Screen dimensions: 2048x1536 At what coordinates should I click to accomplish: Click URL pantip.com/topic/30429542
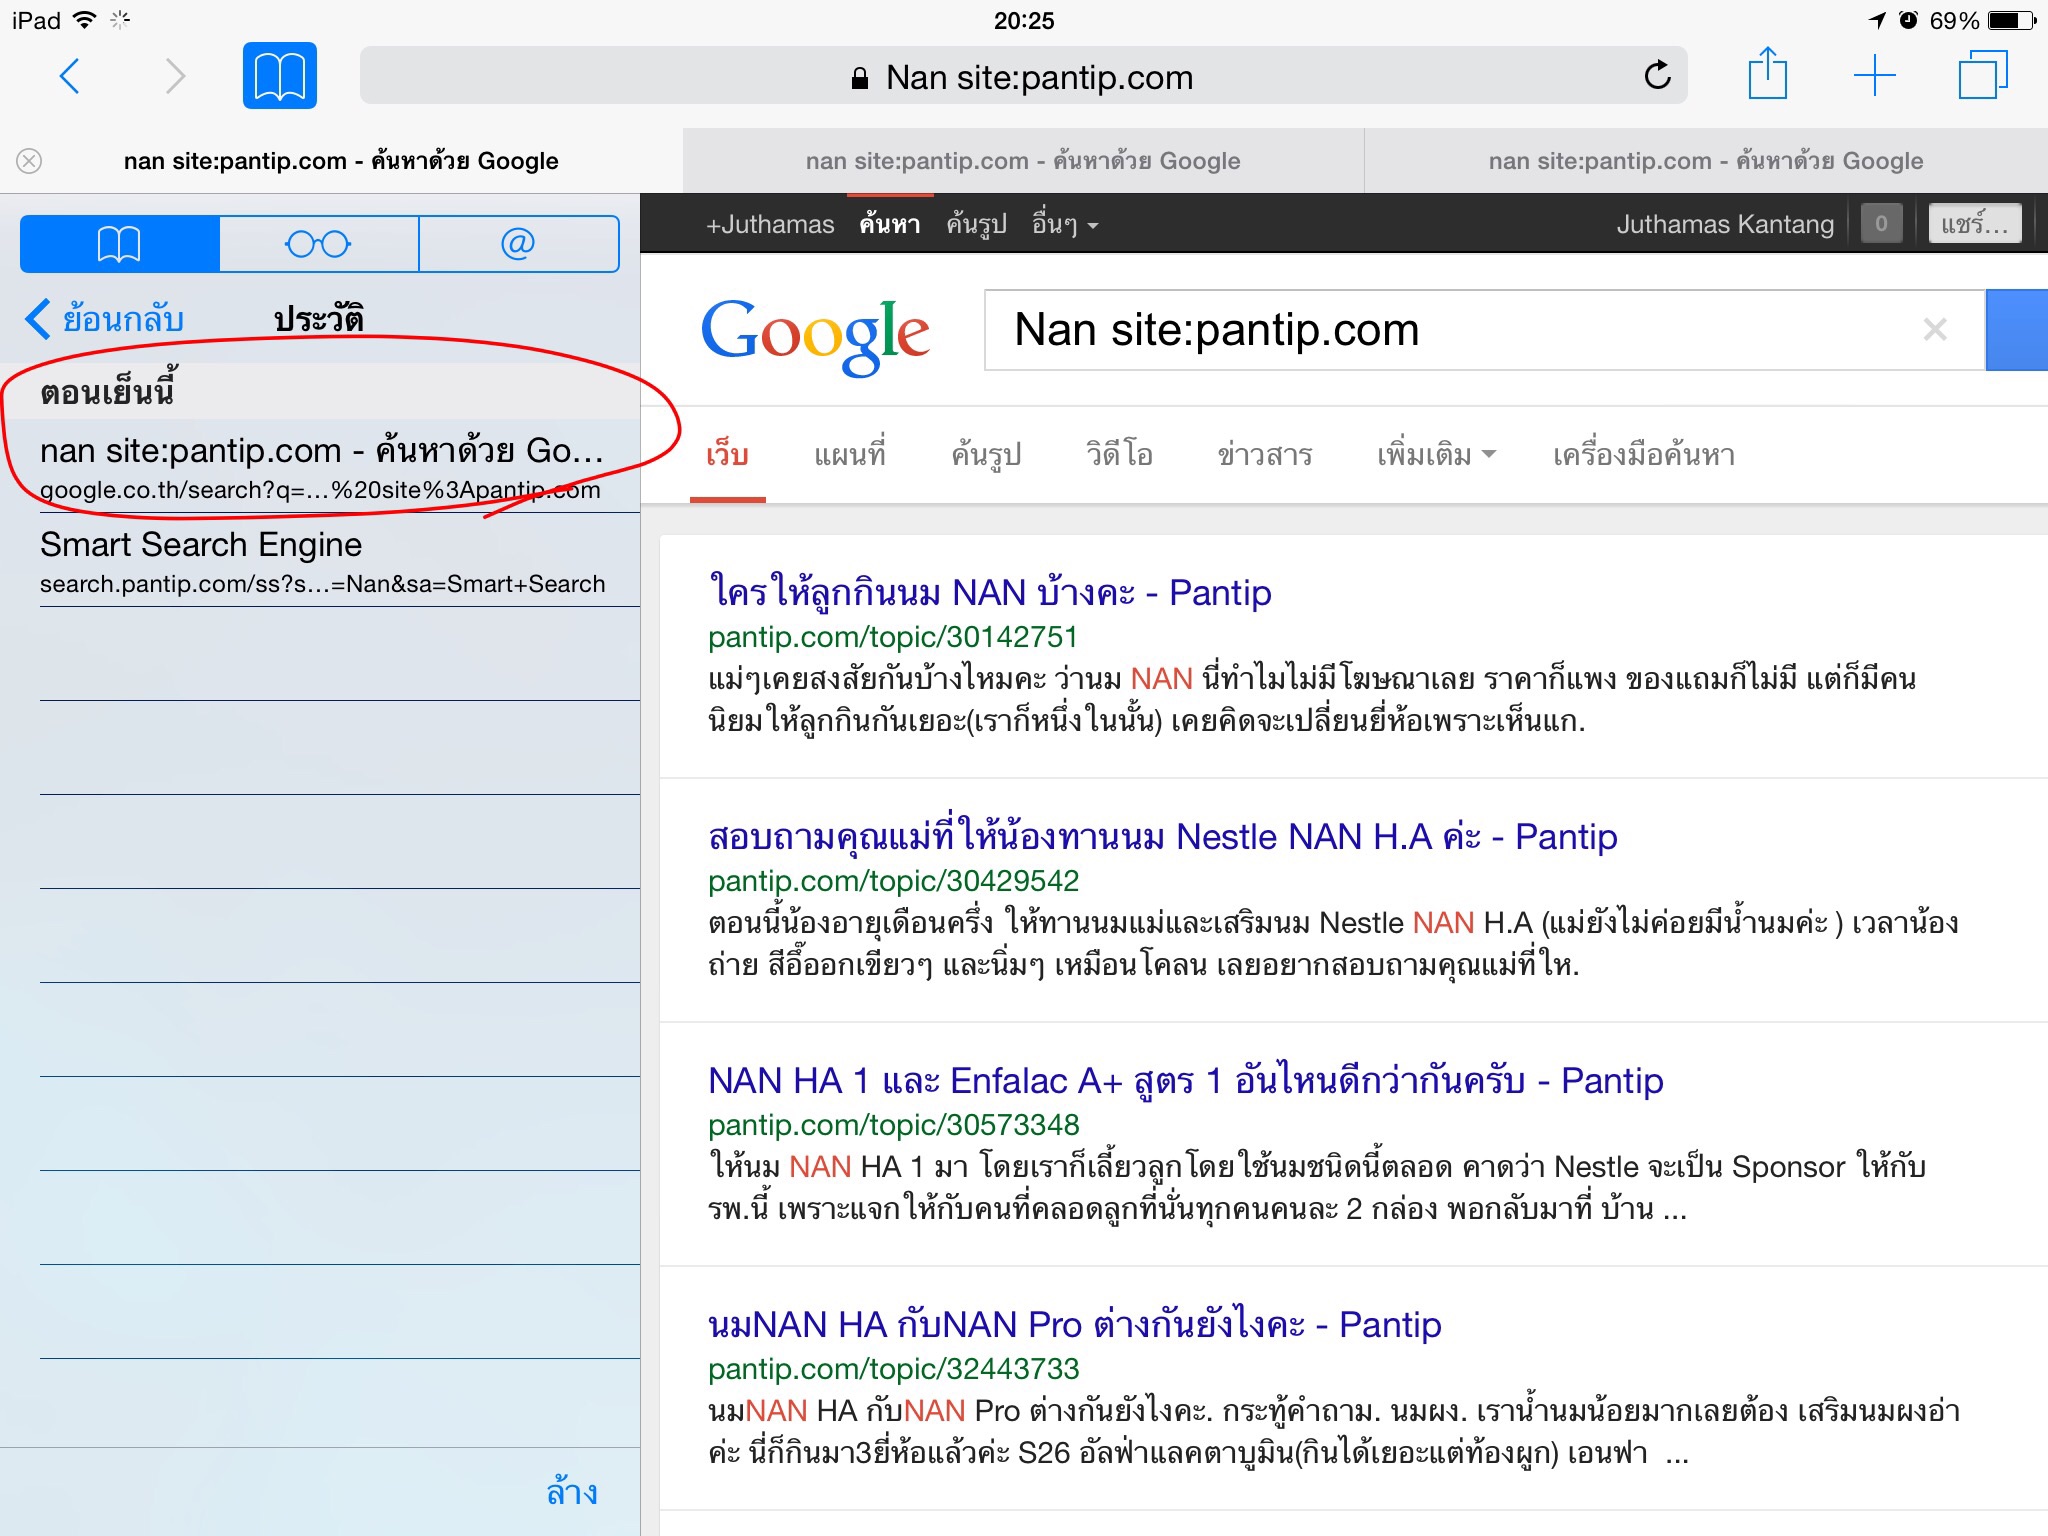893,881
